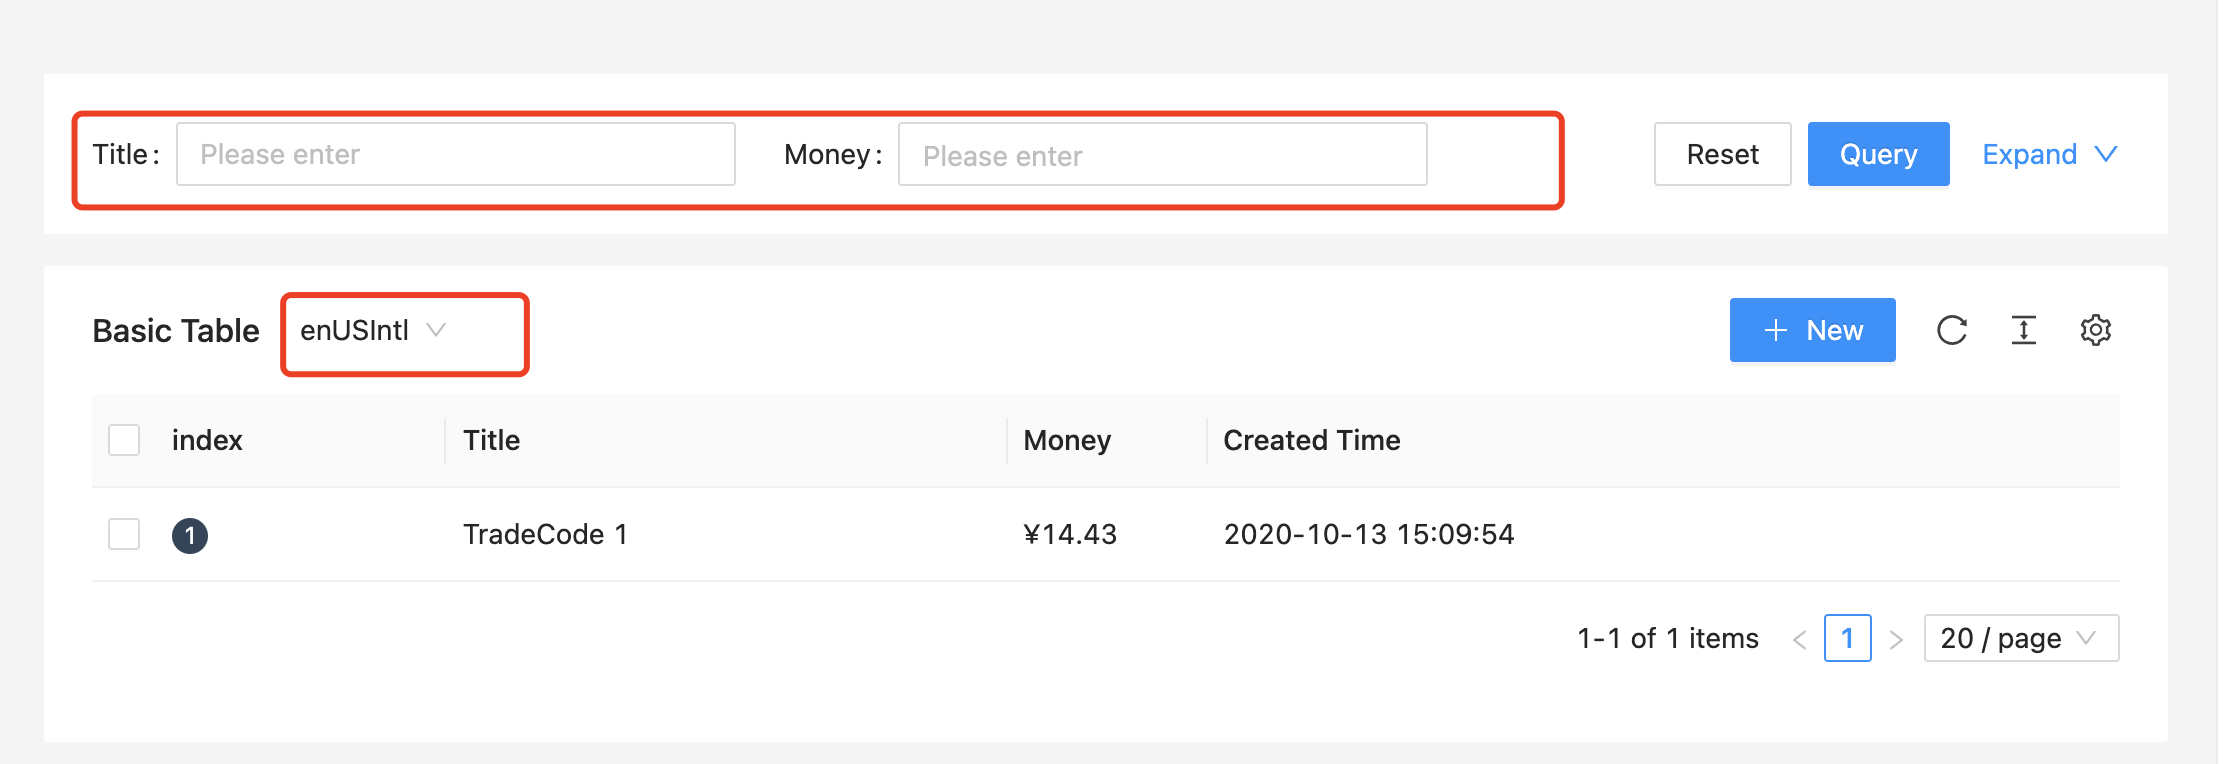
Task: Click the index badge for row 1
Action: click(x=190, y=535)
